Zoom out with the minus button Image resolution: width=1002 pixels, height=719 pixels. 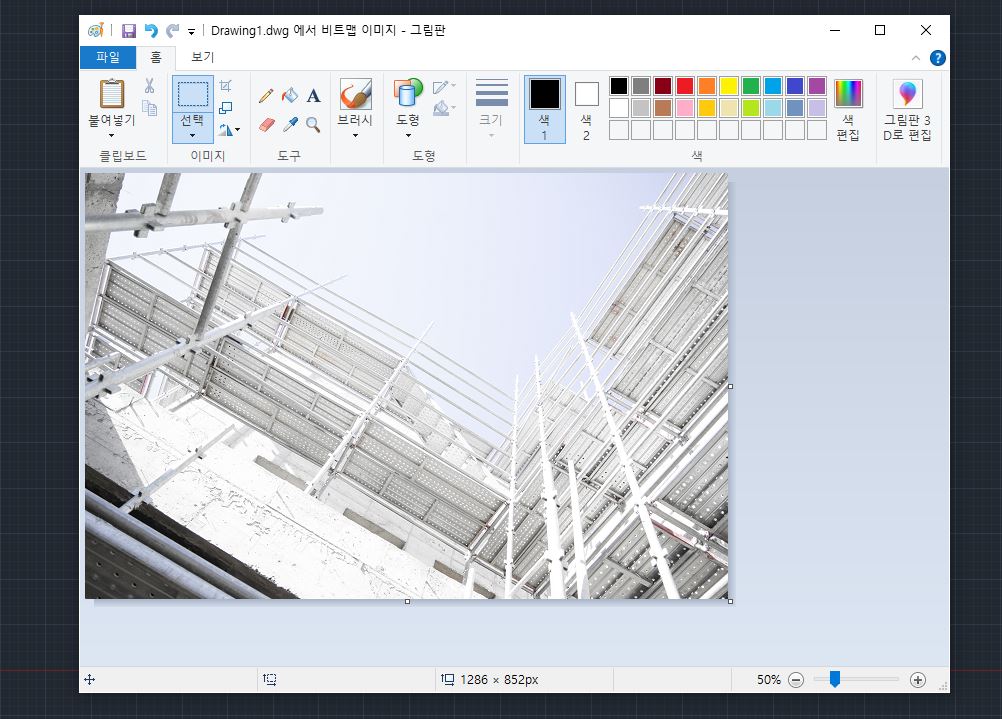coord(796,680)
